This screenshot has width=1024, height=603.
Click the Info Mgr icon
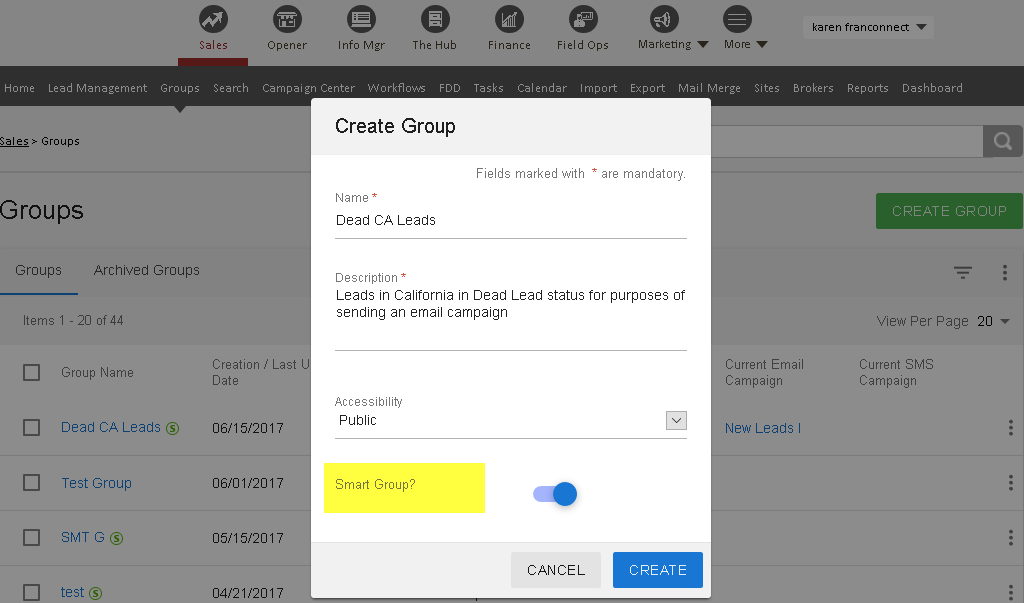point(361,20)
